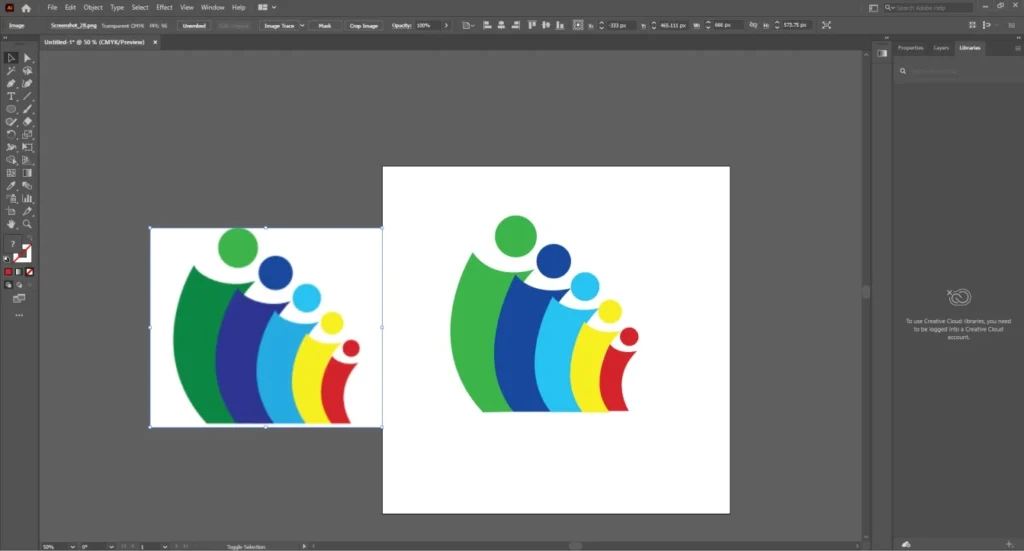Open the Effect menu
The width and height of the screenshot is (1024, 551).
pyautogui.click(x=164, y=8)
